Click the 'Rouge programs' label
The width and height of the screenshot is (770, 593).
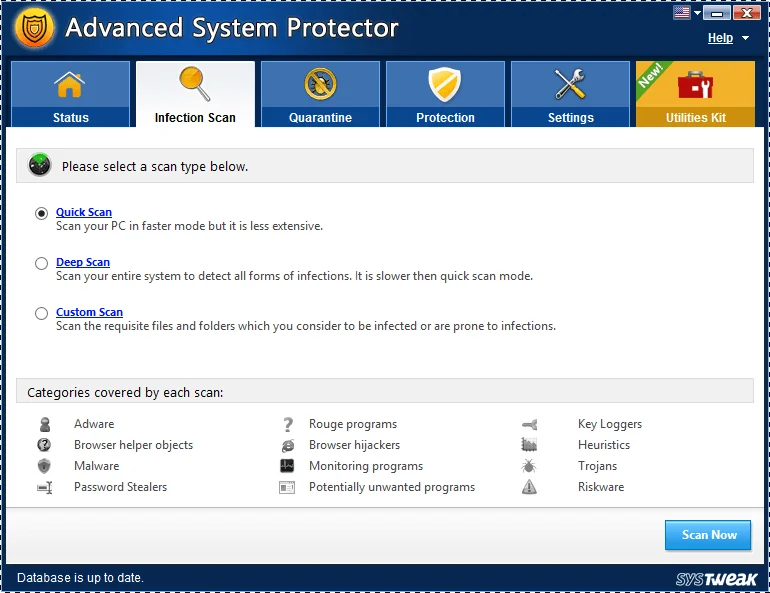click(x=353, y=424)
